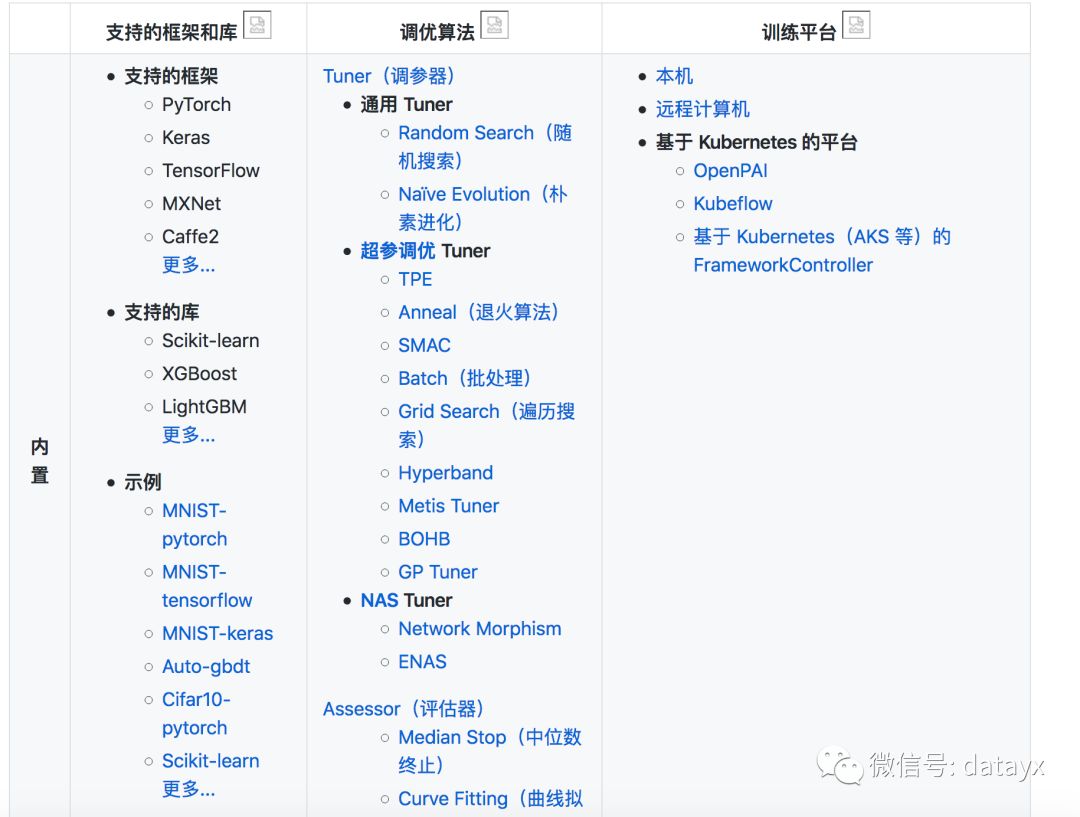Click the 通用 Tuner heading
Screen dimensions: 1080x817
point(406,104)
